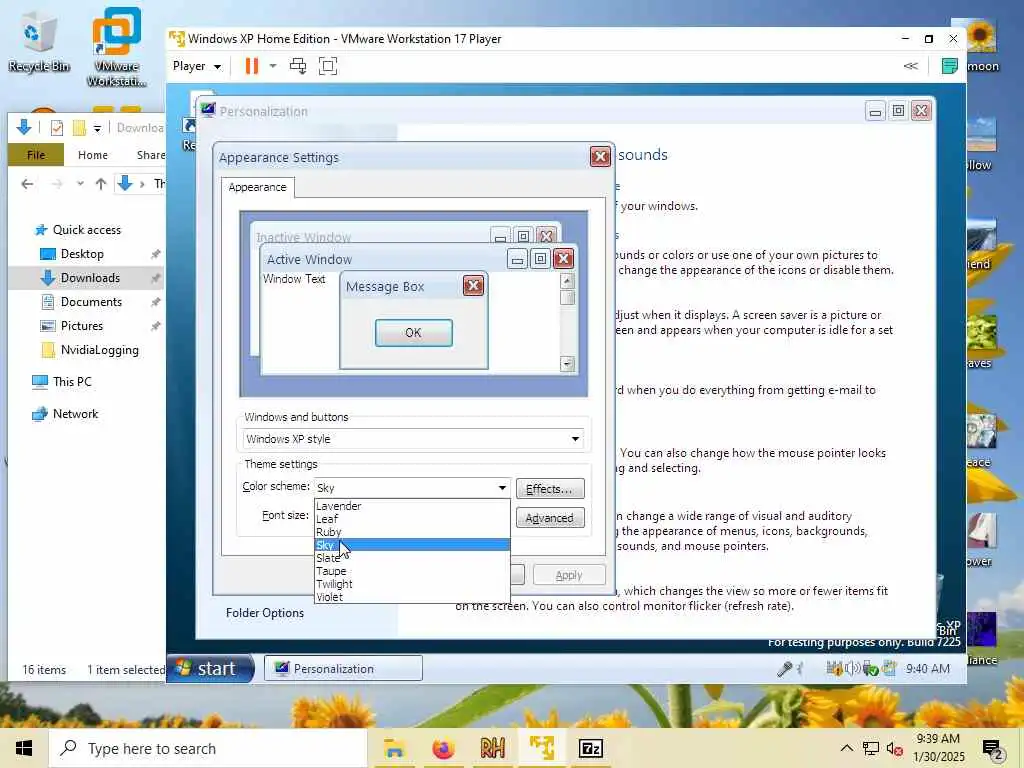Choose Violet from the color scheme list
This screenshot has height=768, width=1024.
pos(412,597)
